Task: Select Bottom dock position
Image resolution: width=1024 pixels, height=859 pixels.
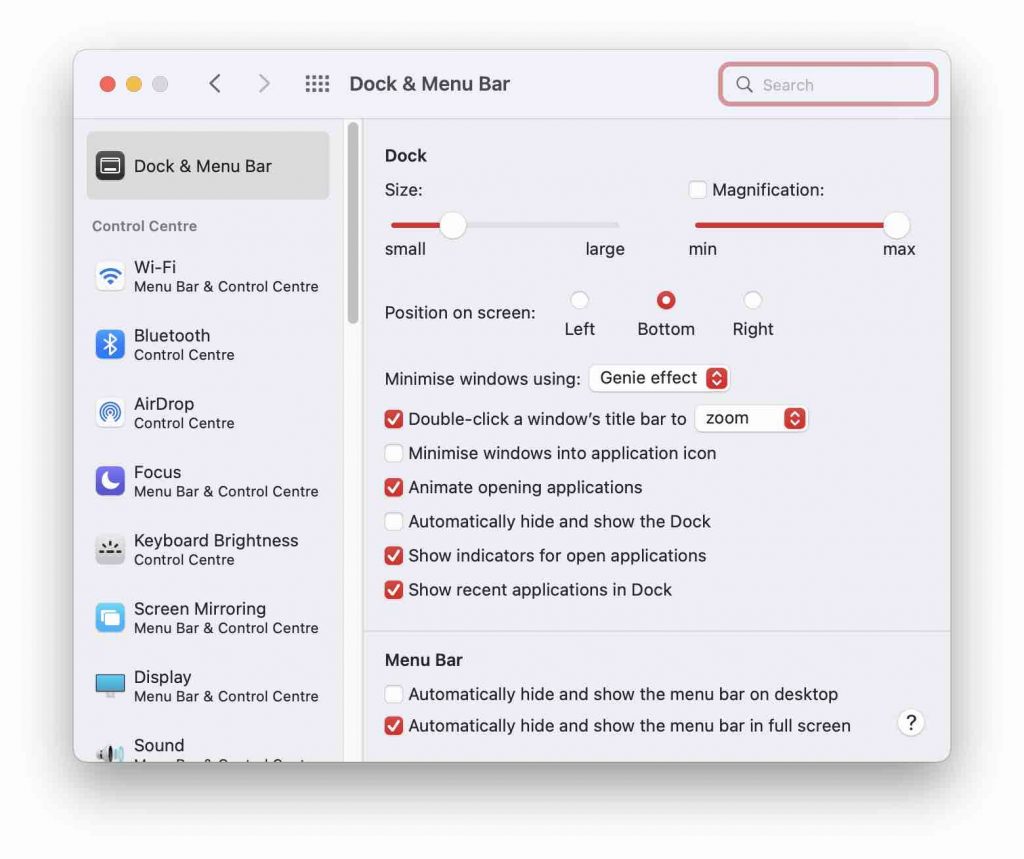Action: tap(665, 300)
